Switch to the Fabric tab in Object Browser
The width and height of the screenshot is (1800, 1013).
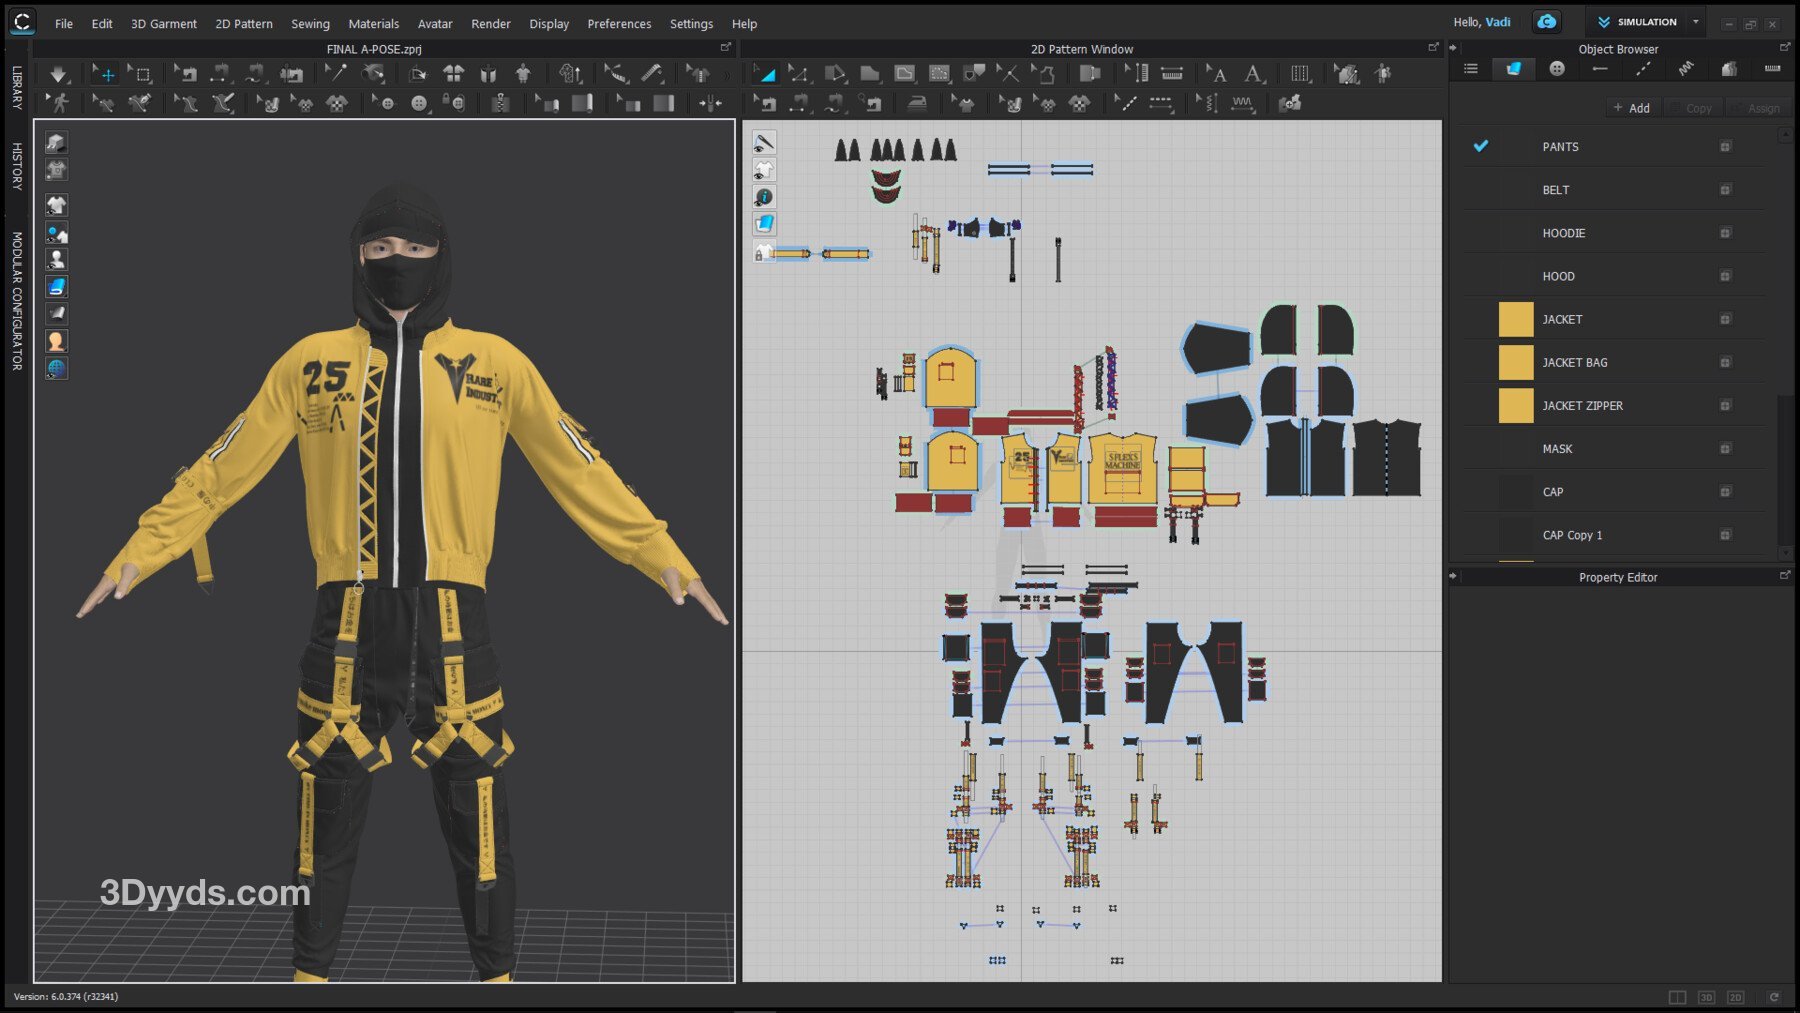tap(1513, 69)
